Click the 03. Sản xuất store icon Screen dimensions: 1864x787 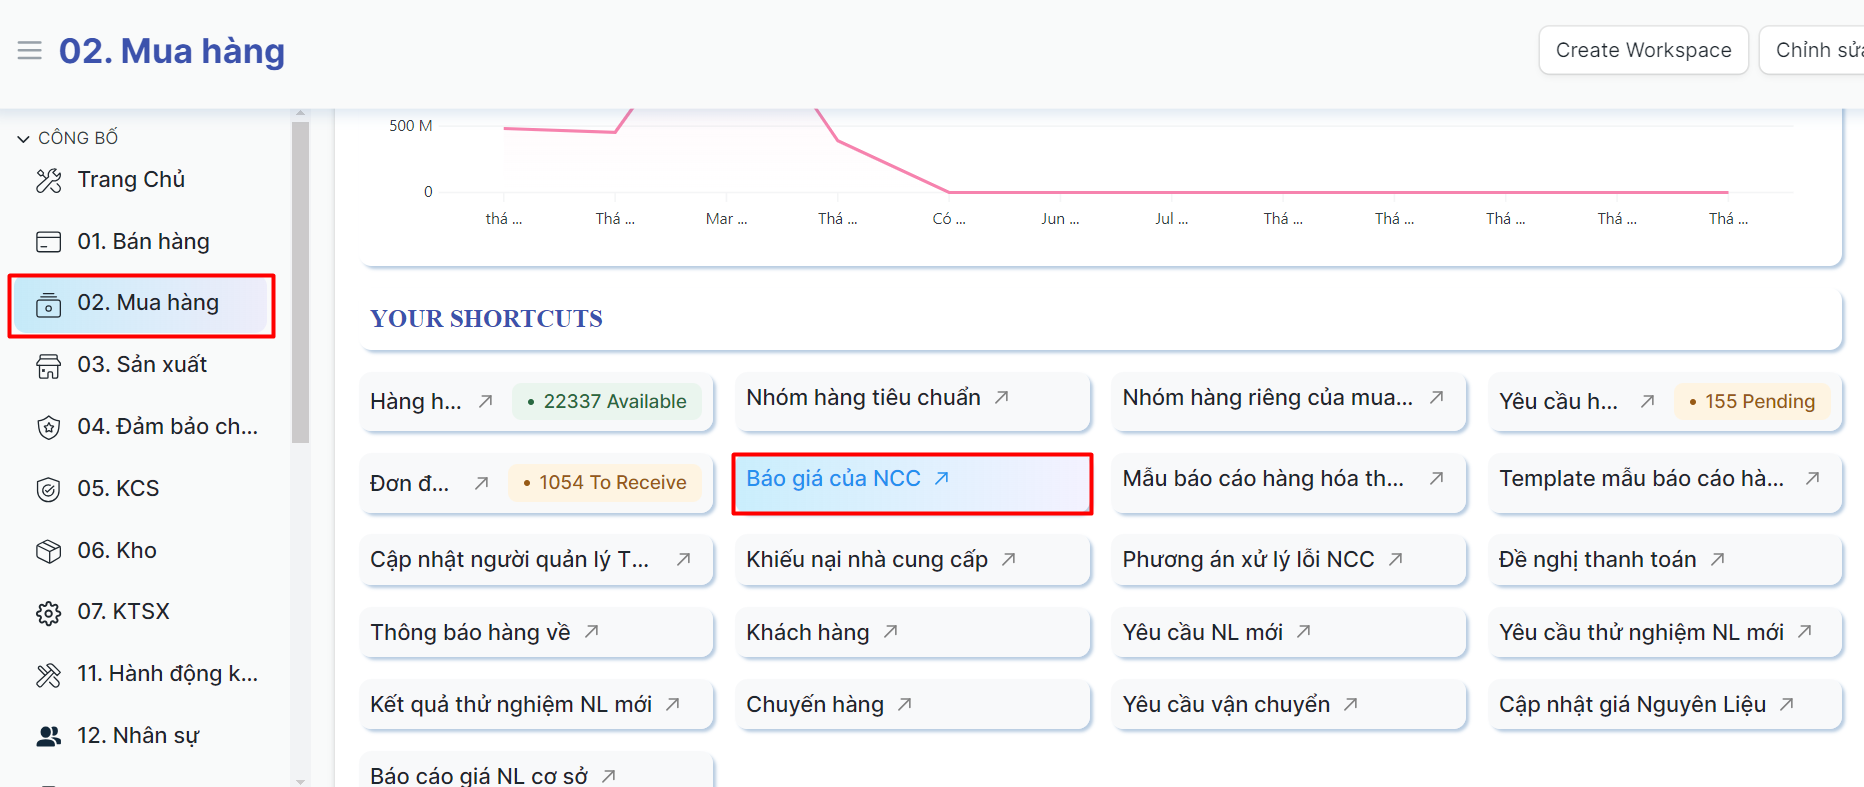coord(48,366)
